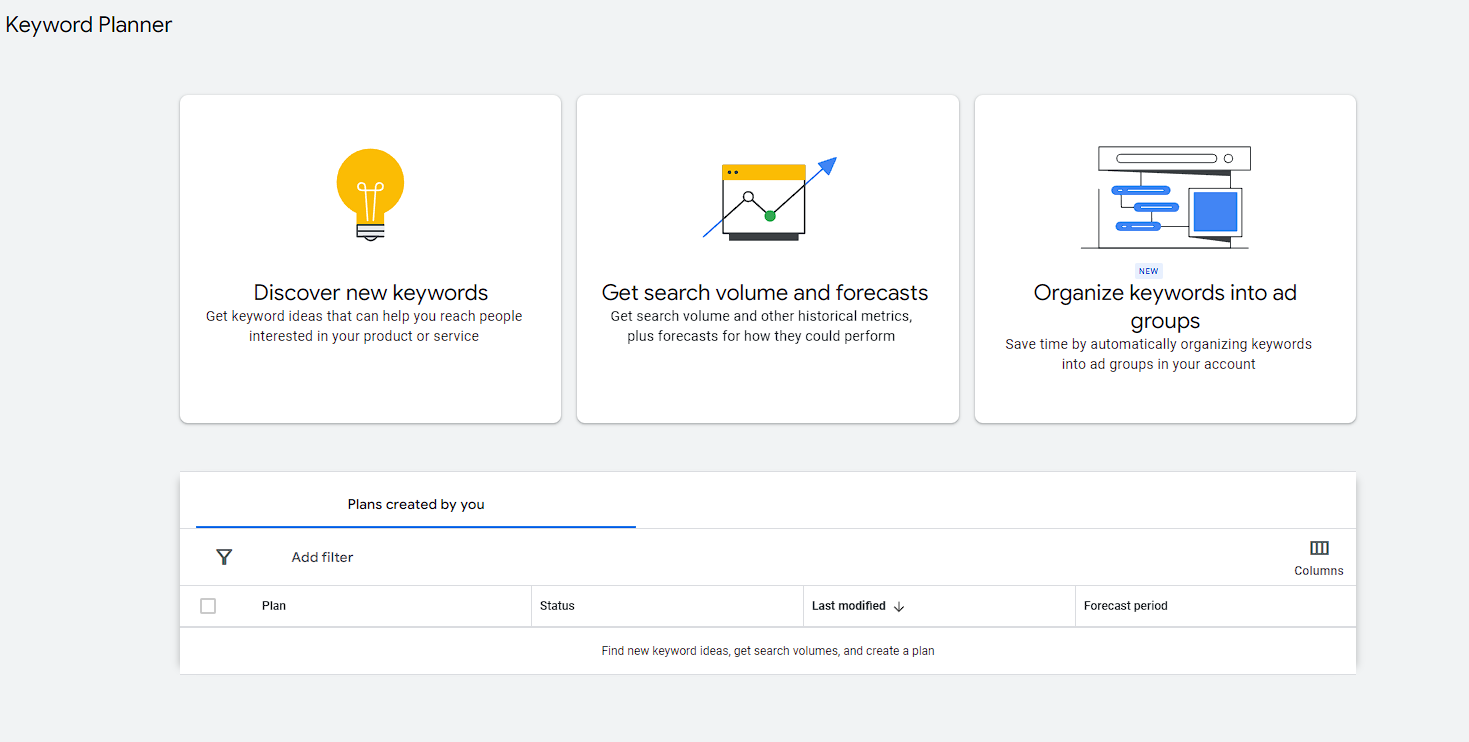Click Add filter
The width and height of the screenshot is (1469, 742).
[321, 557]
